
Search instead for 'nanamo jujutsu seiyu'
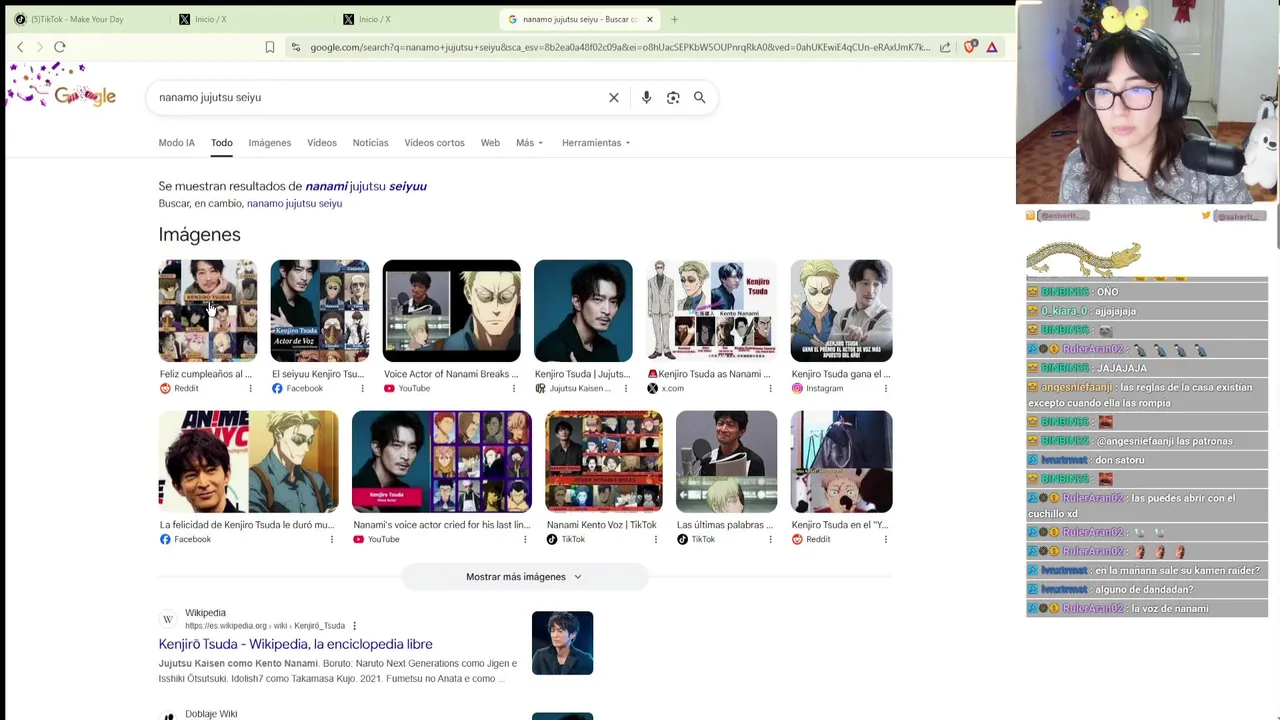pyautogui.click(x=294, y=203)
